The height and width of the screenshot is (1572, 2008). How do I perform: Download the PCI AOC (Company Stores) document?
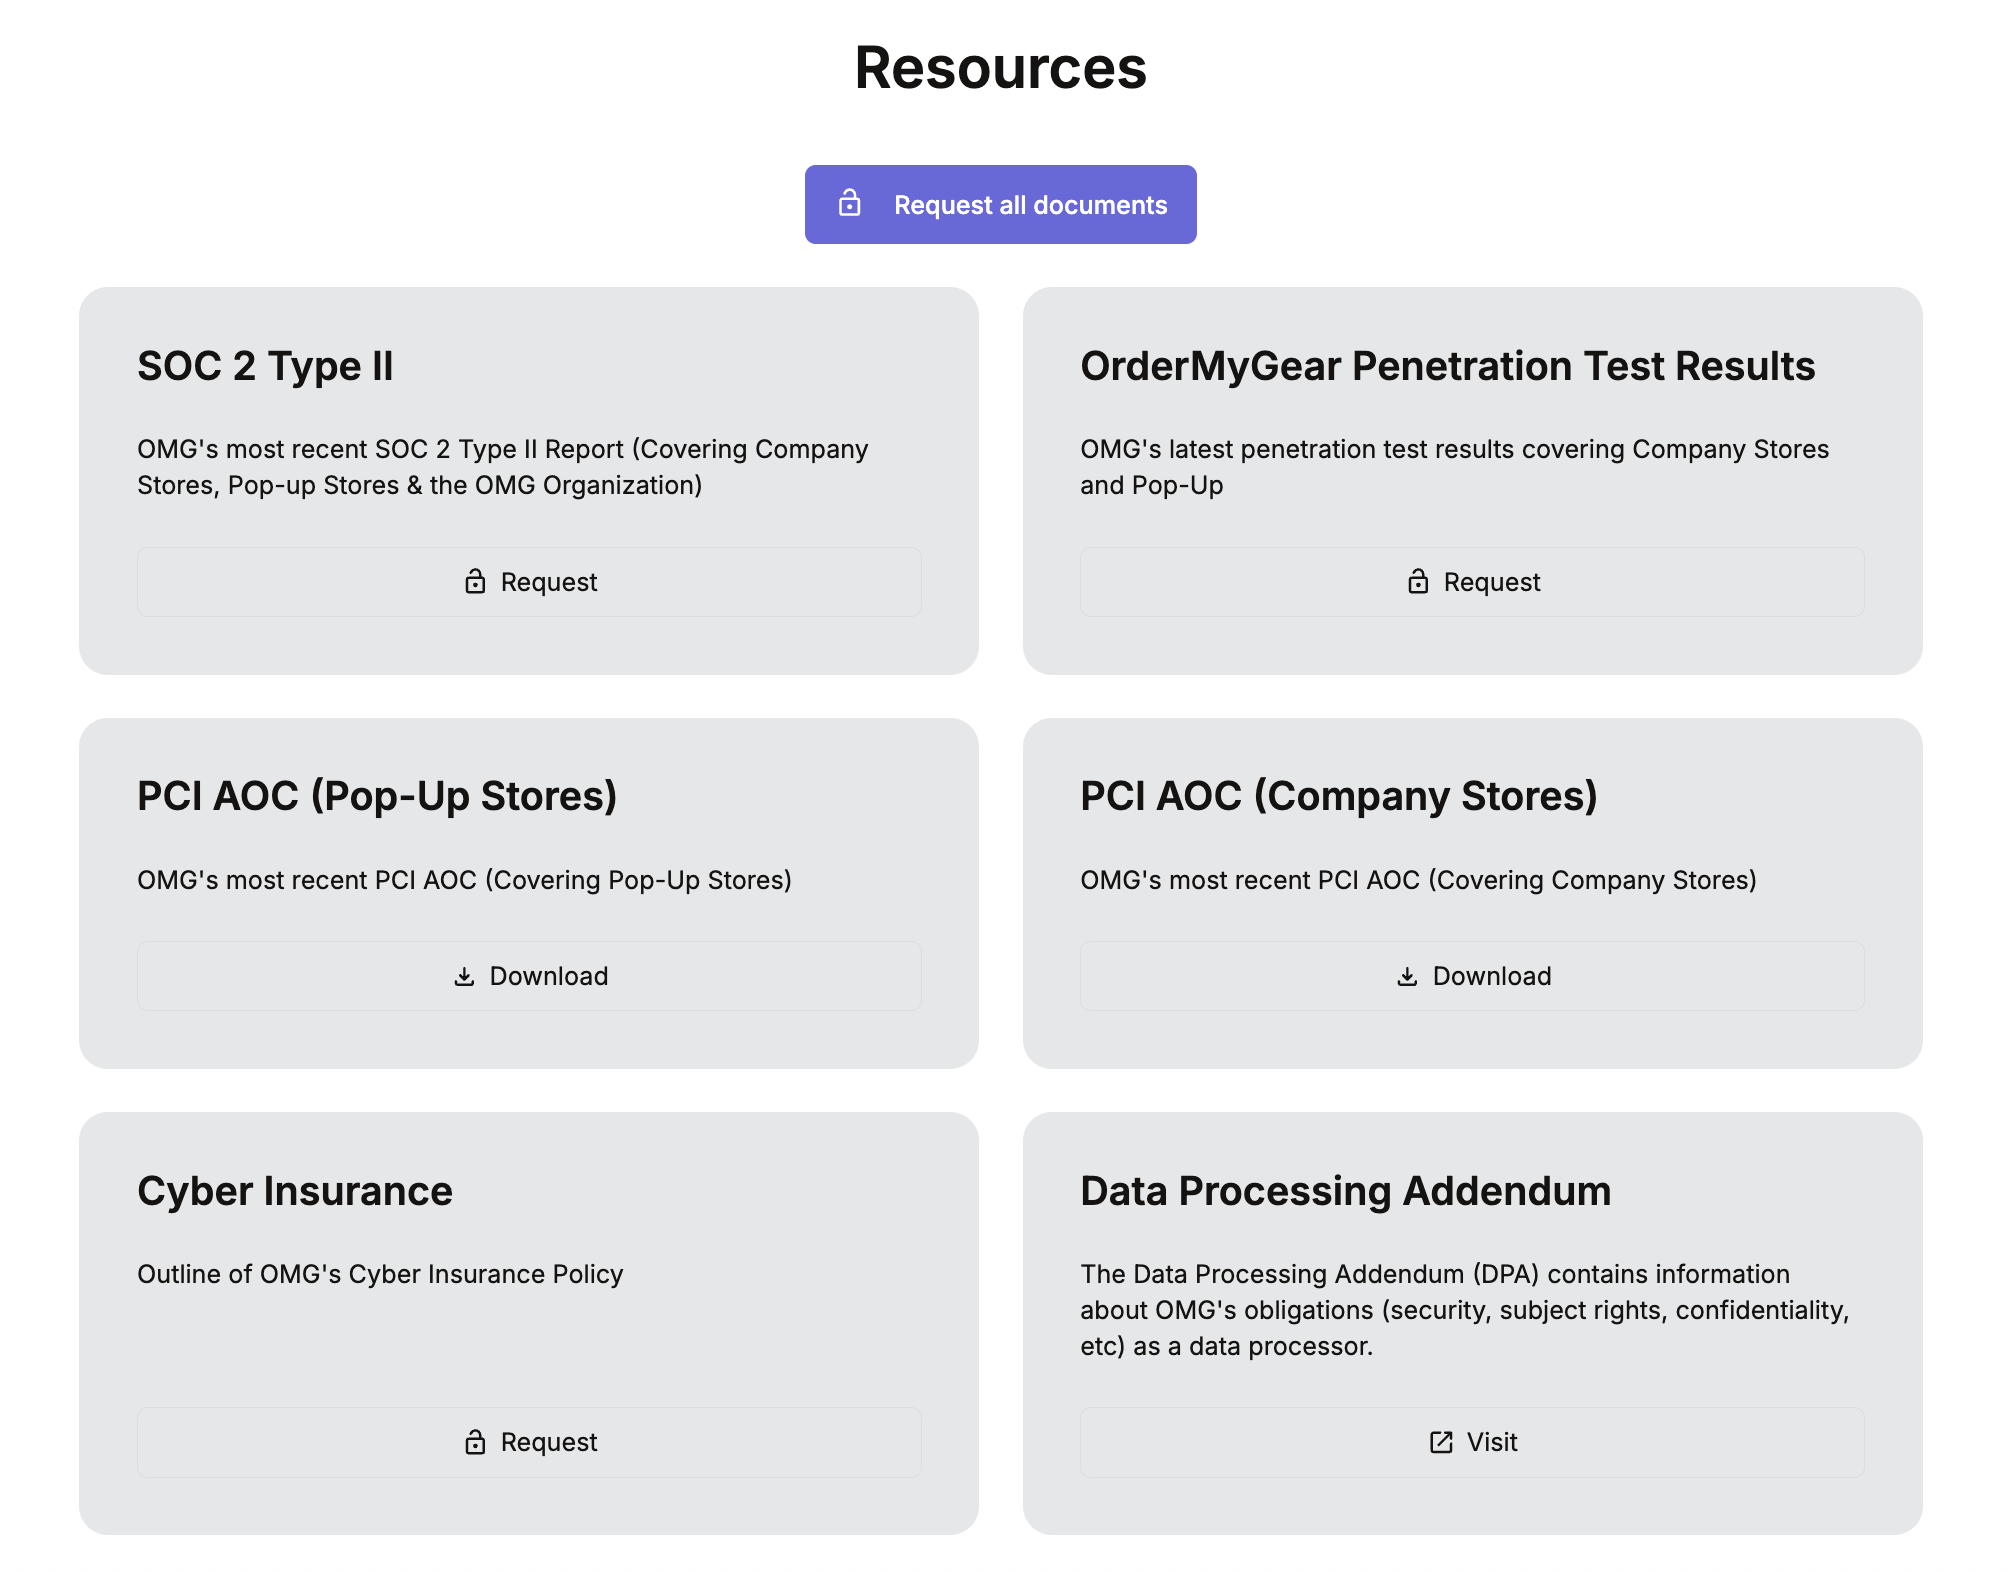coord(1472,976)
